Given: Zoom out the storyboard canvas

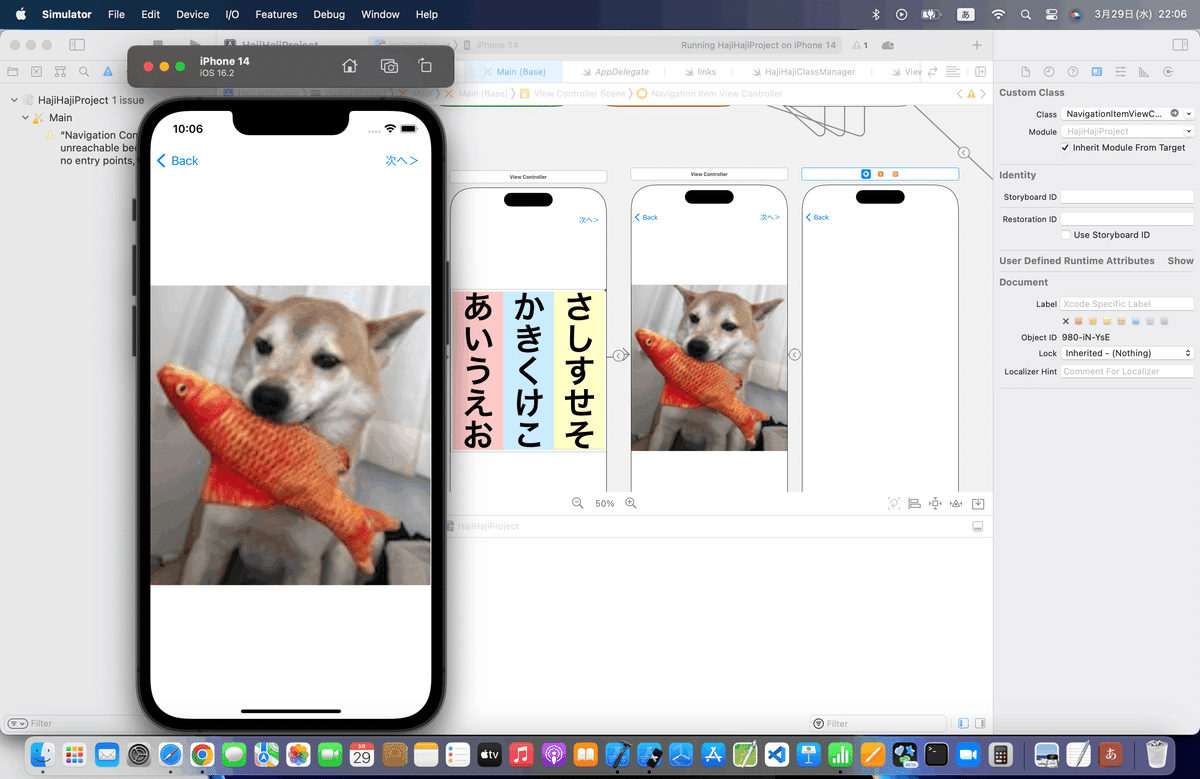Looking at the screenshot, I should click(577, 503).
